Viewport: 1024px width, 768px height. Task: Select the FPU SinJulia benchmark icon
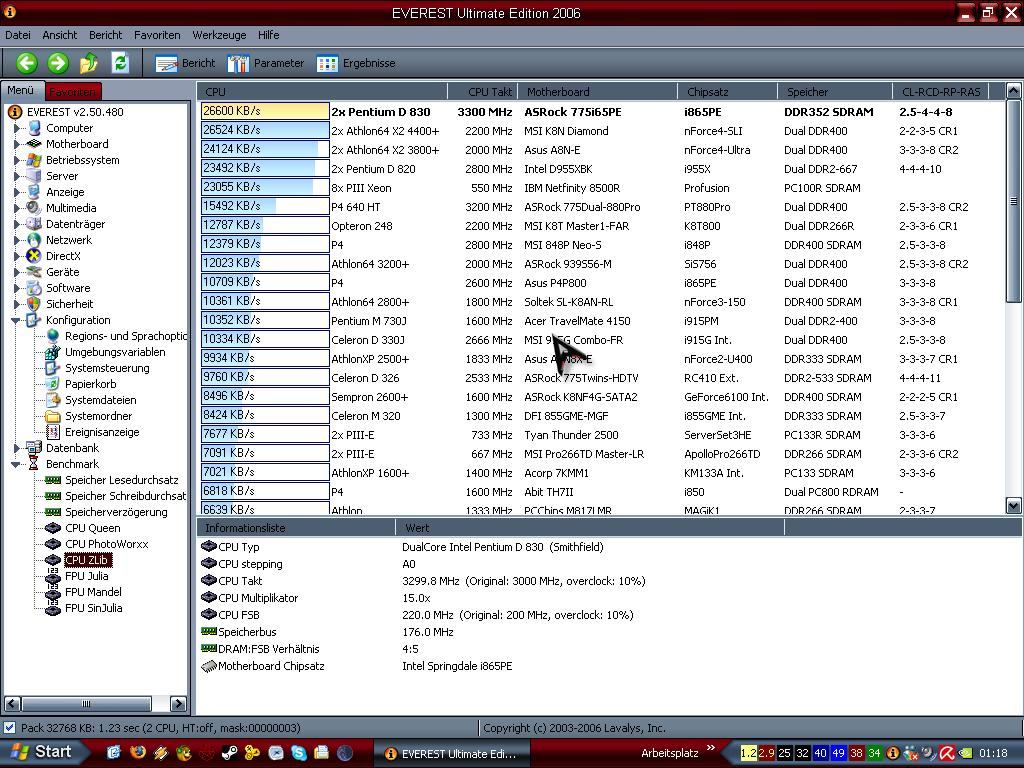point(53,608)
